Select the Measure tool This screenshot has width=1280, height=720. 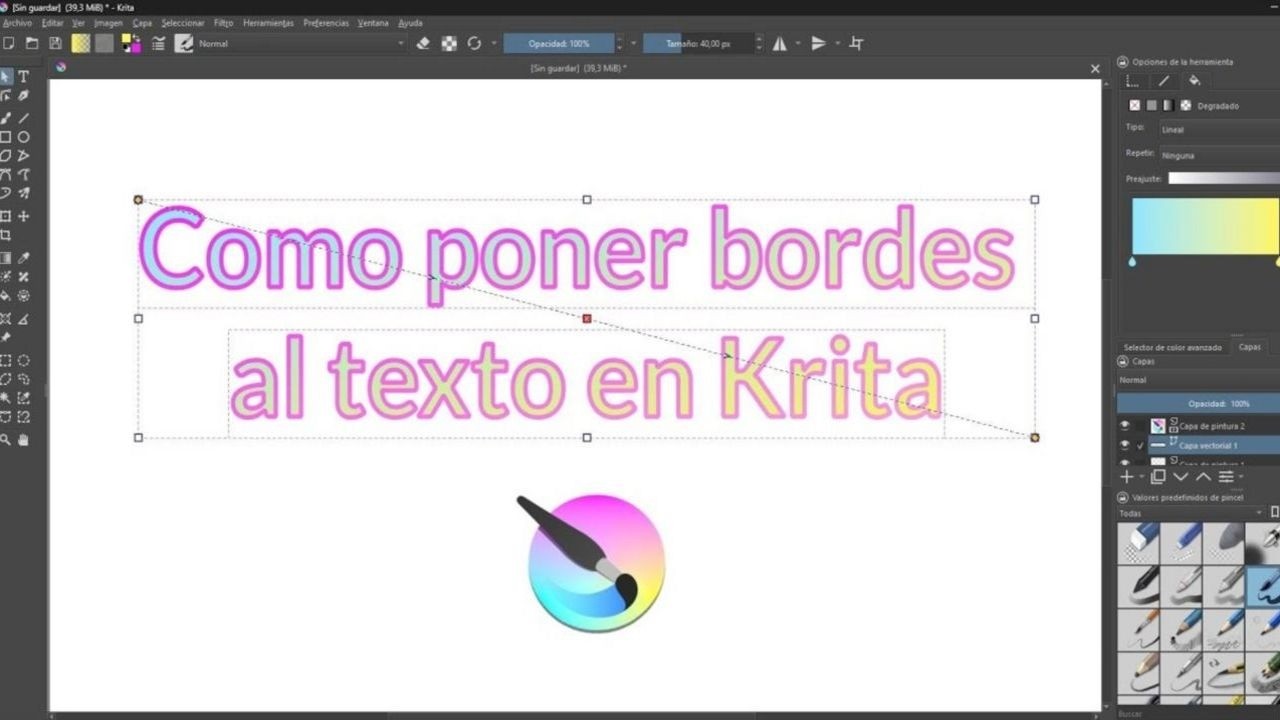coord(24,319)
